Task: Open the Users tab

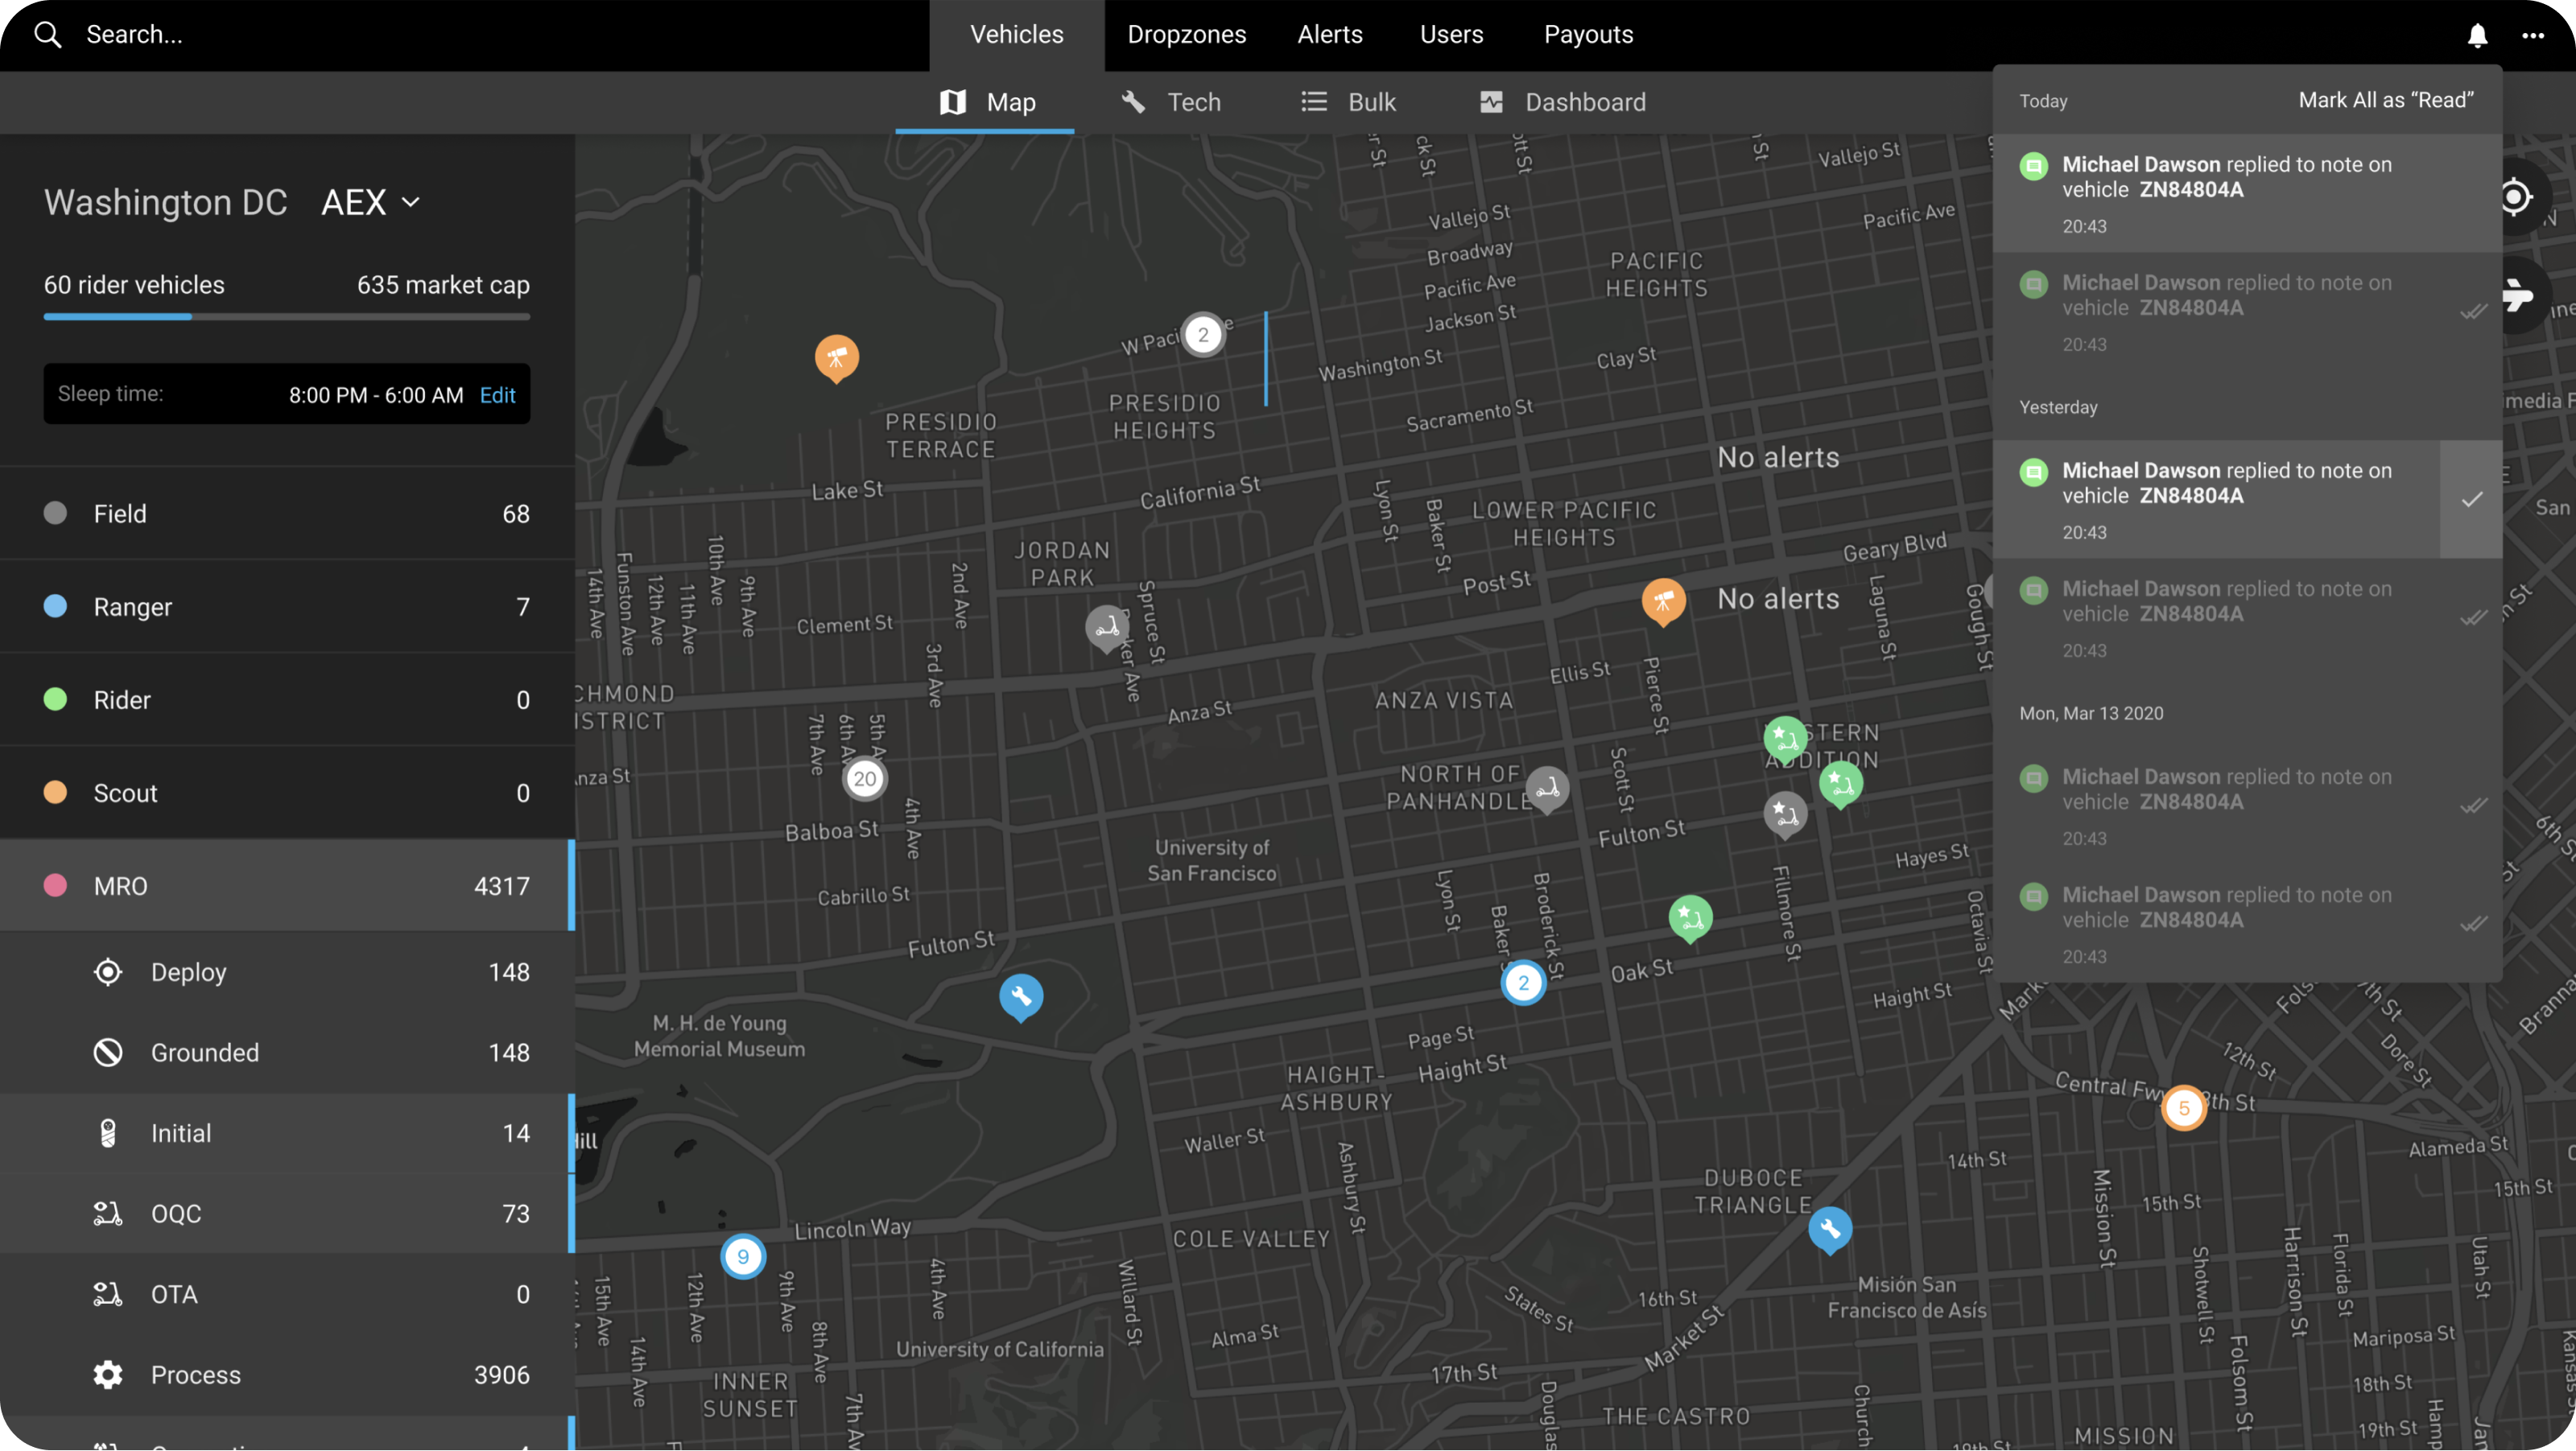Action: pyautogui.click(x=1452, y=35)
